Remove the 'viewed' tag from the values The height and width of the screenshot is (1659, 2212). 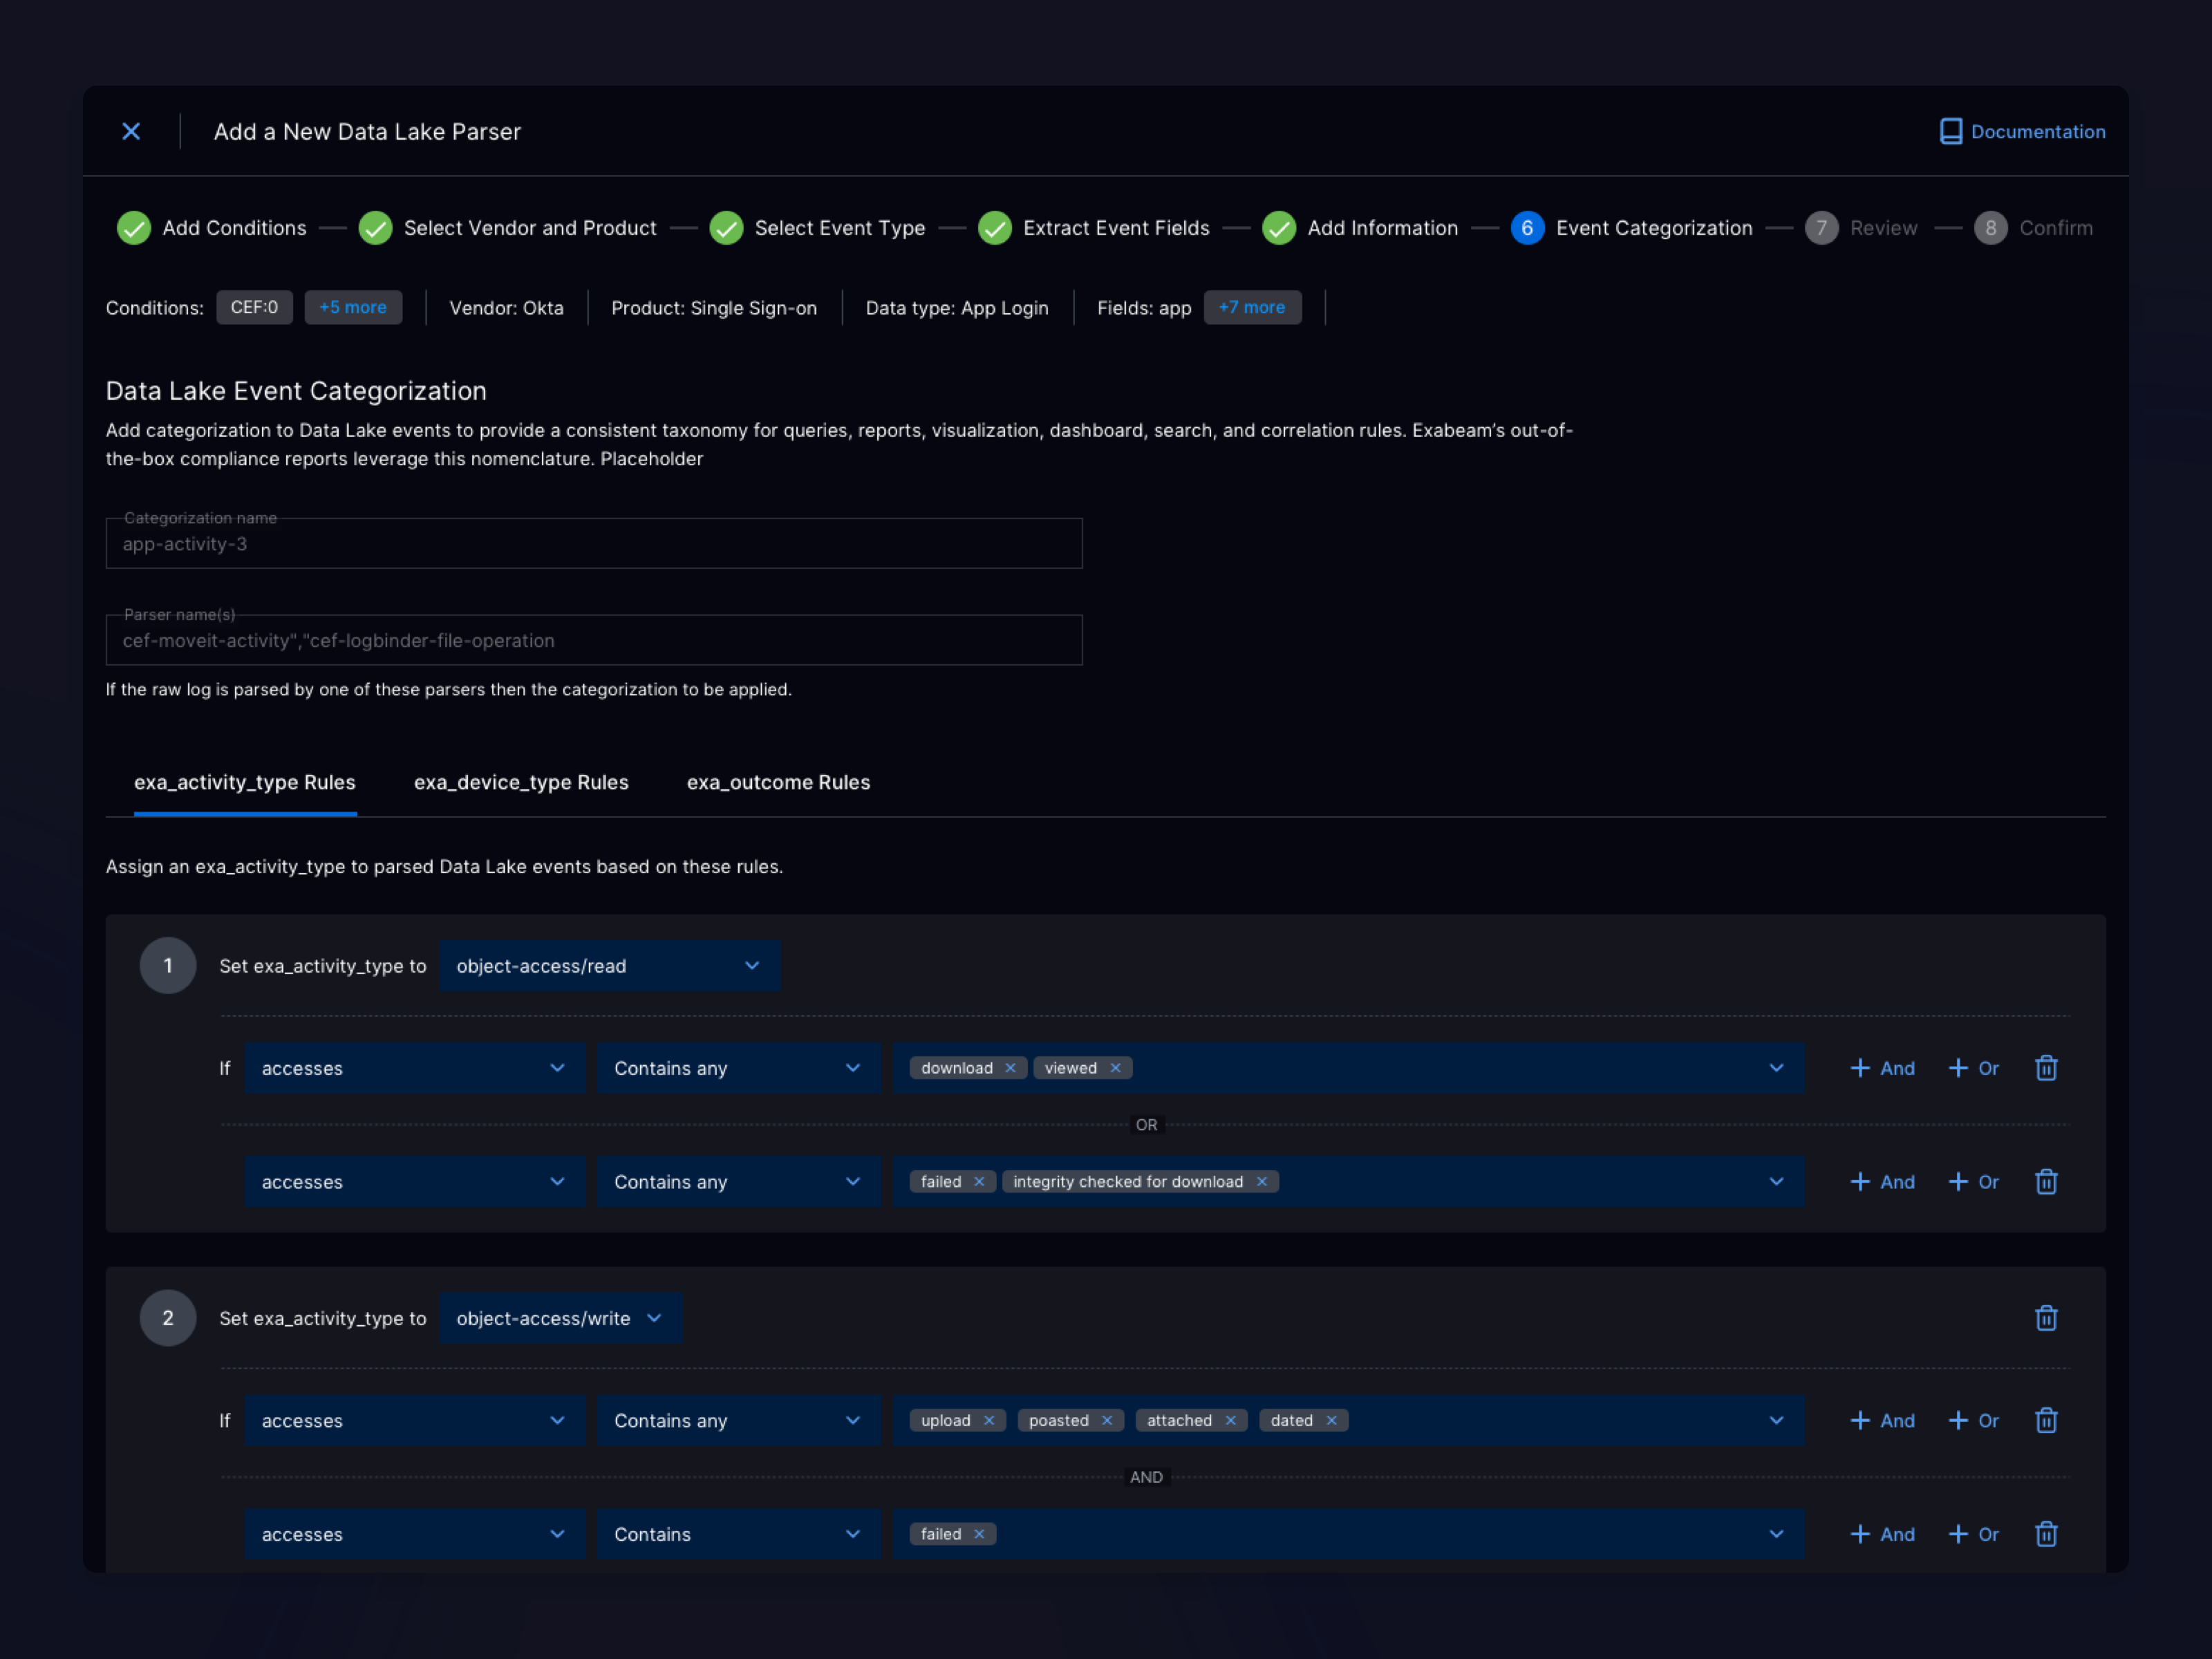(1115, 1068)
